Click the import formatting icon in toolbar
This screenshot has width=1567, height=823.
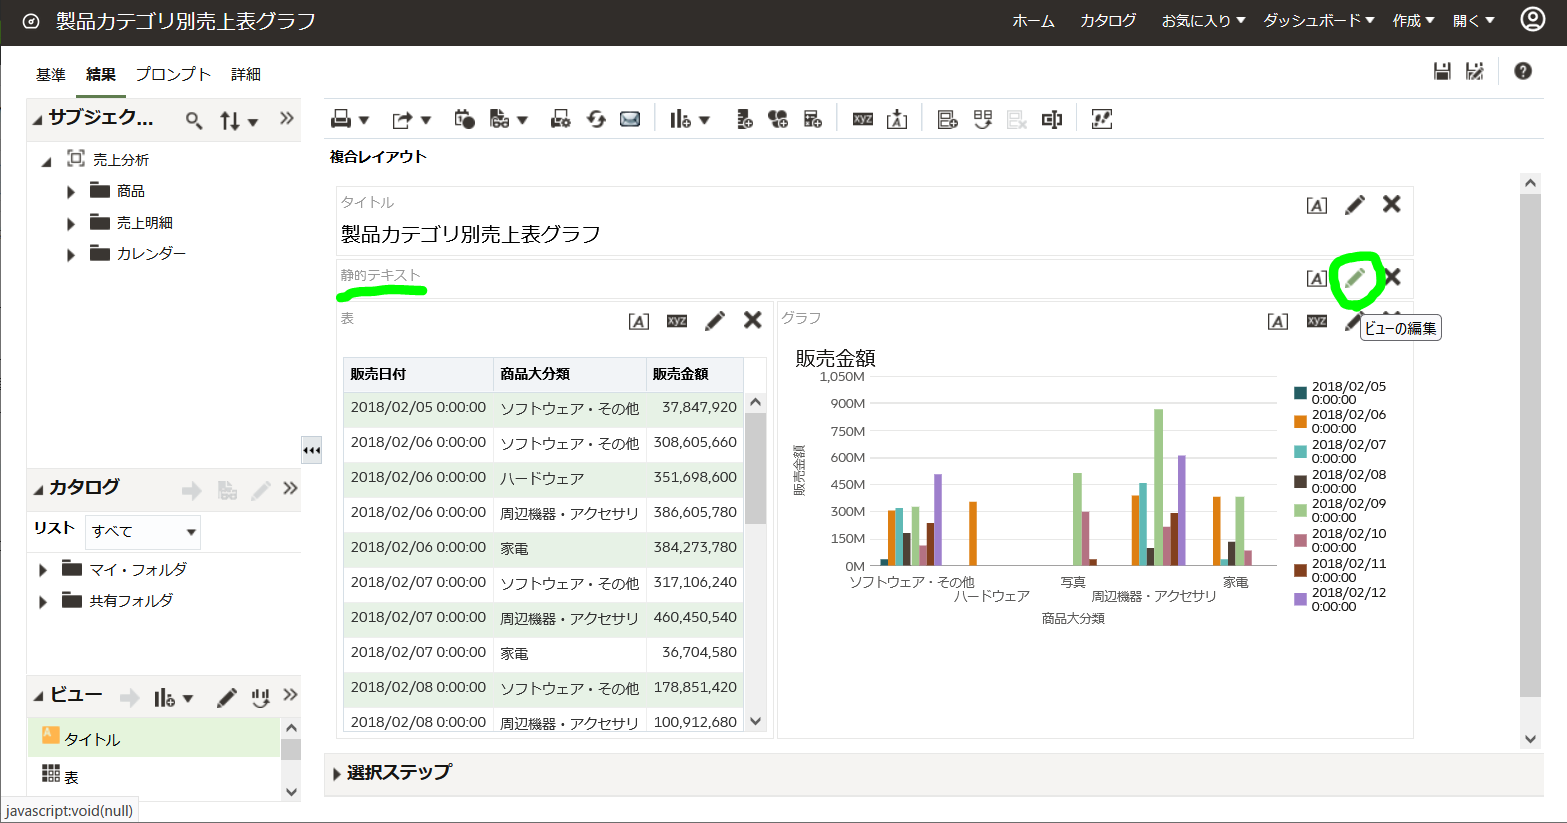(x=897, y=119)
